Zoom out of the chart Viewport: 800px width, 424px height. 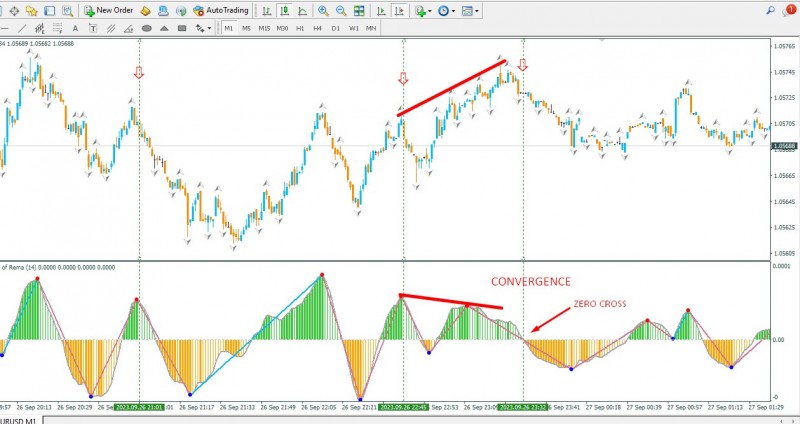click(x=341, y=10)
